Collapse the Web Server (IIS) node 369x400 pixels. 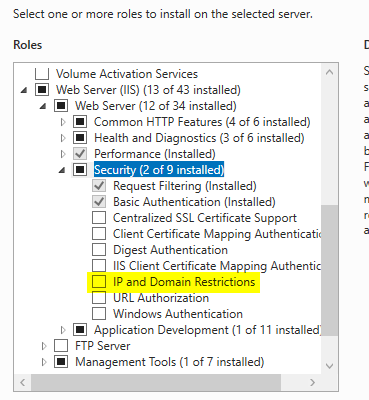pyautogui.click(x=24, y=90)
